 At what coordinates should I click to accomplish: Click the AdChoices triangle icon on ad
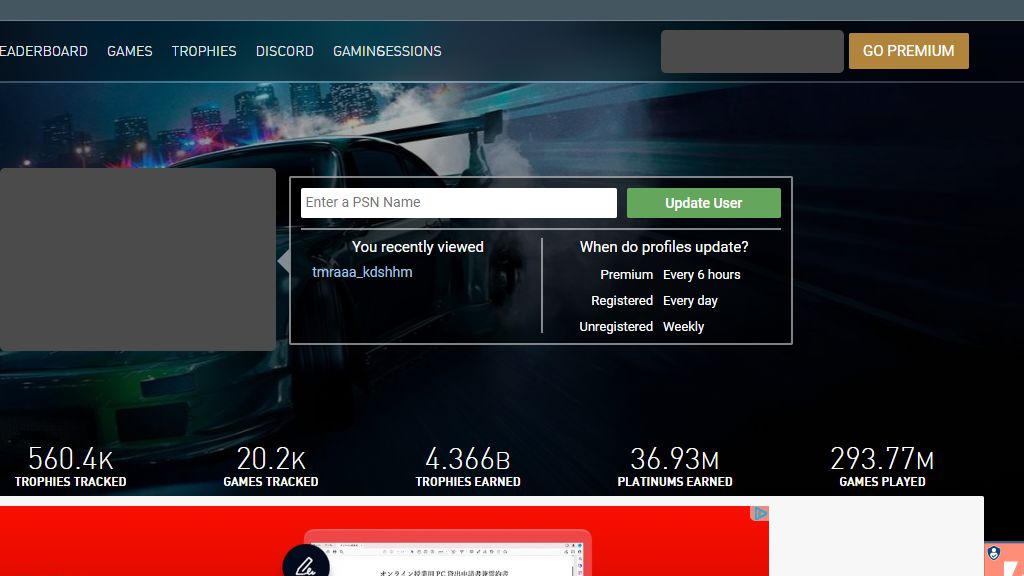pos(760,513)
